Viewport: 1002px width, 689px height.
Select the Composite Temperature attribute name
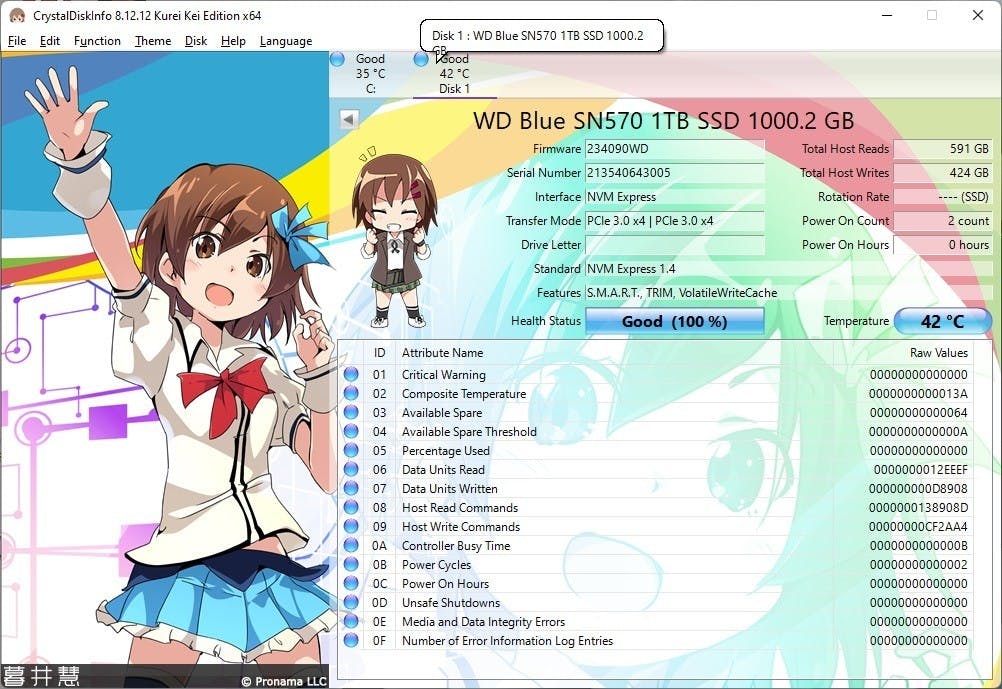[x=464, y=394]
